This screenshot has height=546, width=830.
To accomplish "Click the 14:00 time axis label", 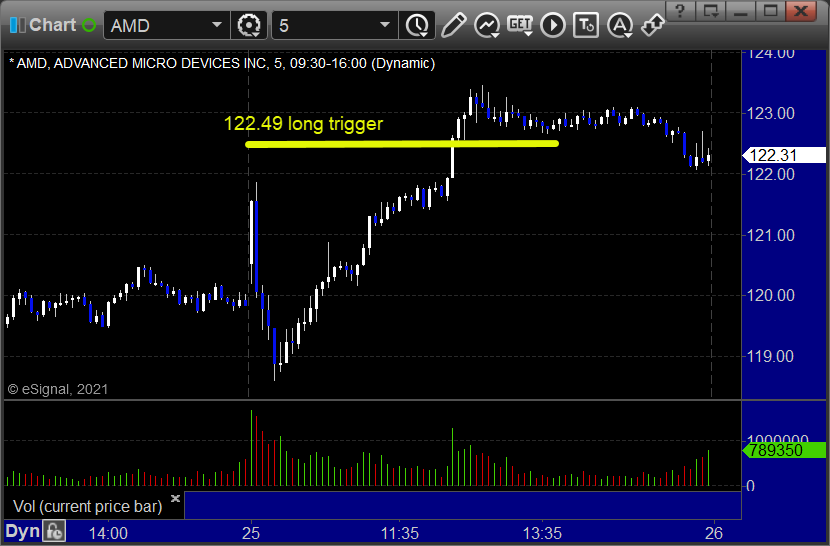I will click(x=108, y=533).
